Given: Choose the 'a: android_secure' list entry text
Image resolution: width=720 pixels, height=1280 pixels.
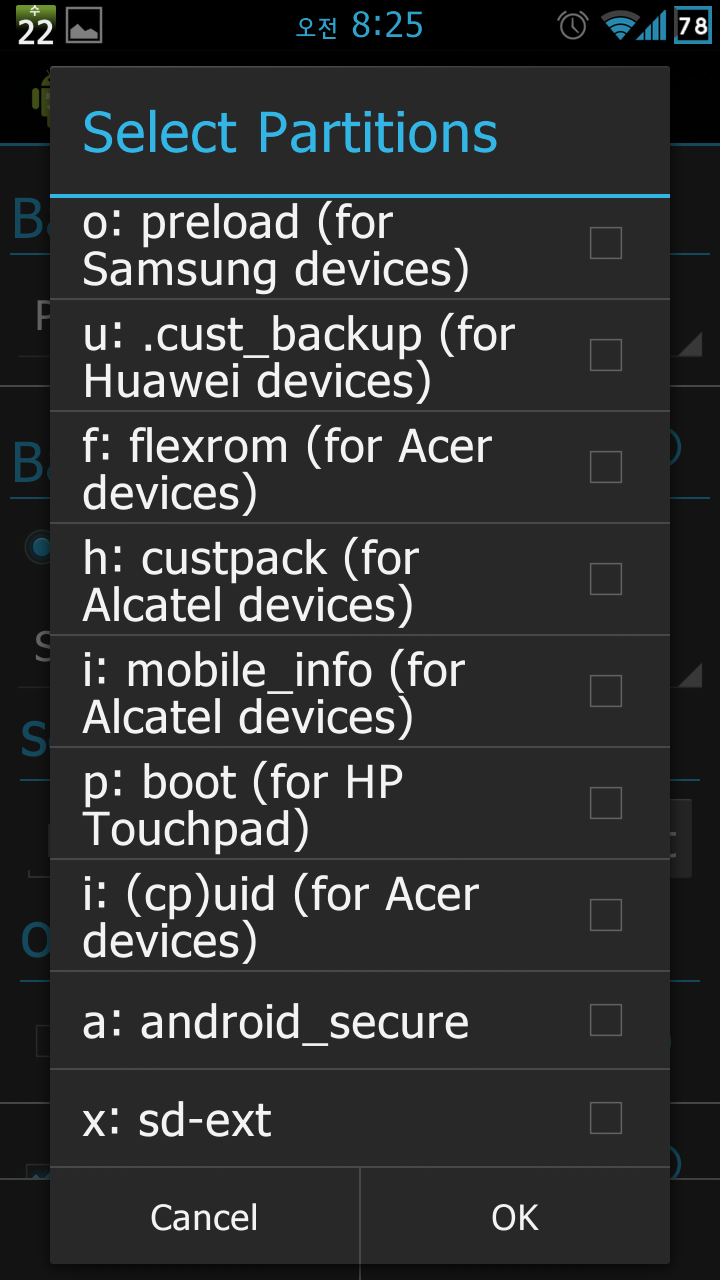Looking at the screenshot, I should tap(276, 1022).
